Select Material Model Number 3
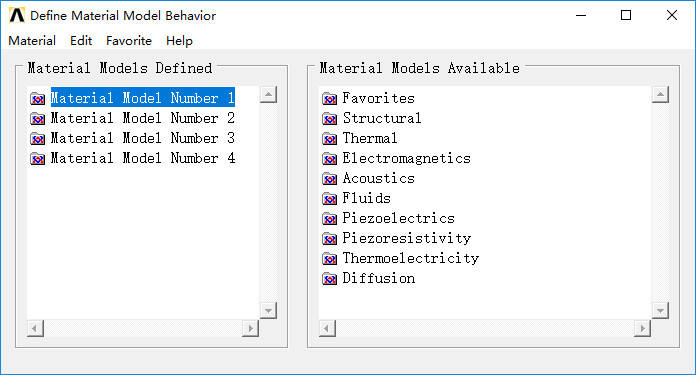The image size is (696, 375). [142, 138]
